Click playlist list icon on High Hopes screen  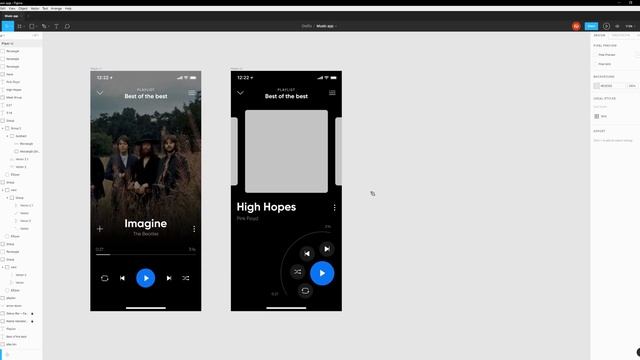click(332, 93)
